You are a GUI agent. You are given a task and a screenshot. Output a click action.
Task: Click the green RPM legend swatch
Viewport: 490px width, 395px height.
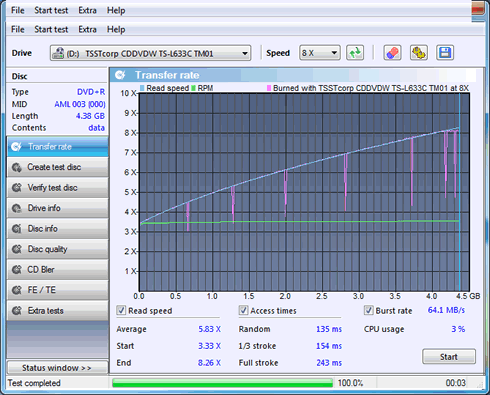pos(193,88)
